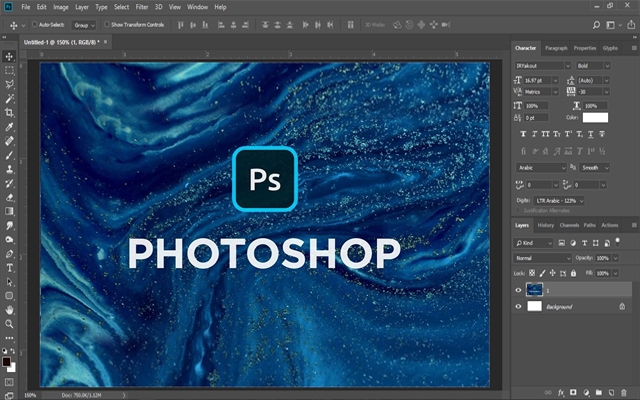The width and height of the screenshot is (640, 400).
Task: Toggle Justification Alternates checkbox
Action: (x=518, y=211)
